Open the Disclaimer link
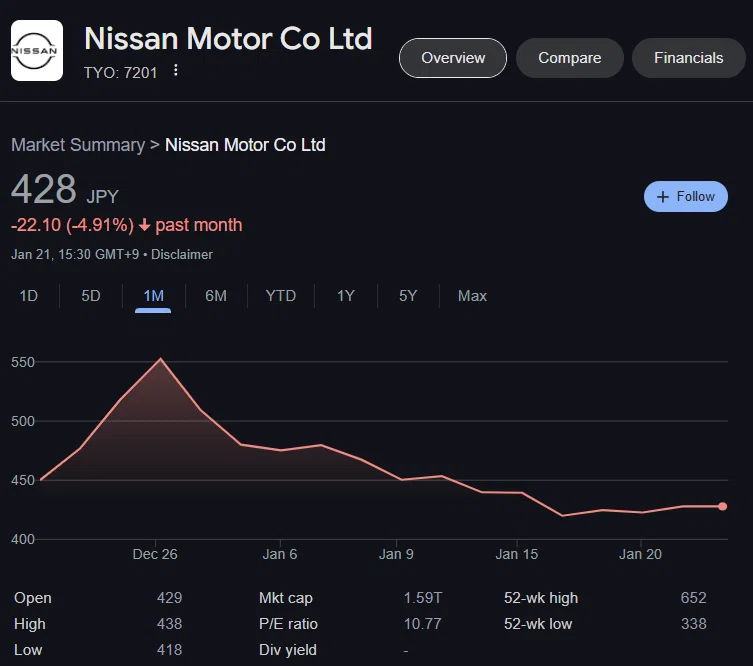753x666 pixels. point(182,254)
